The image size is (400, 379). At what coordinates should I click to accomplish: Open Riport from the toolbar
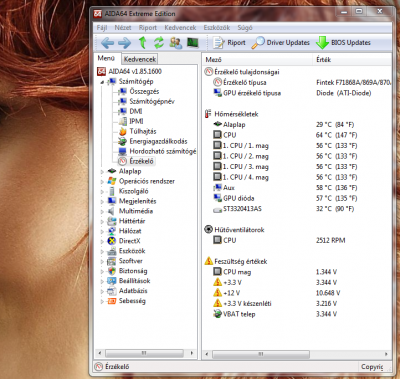[229, 43]
